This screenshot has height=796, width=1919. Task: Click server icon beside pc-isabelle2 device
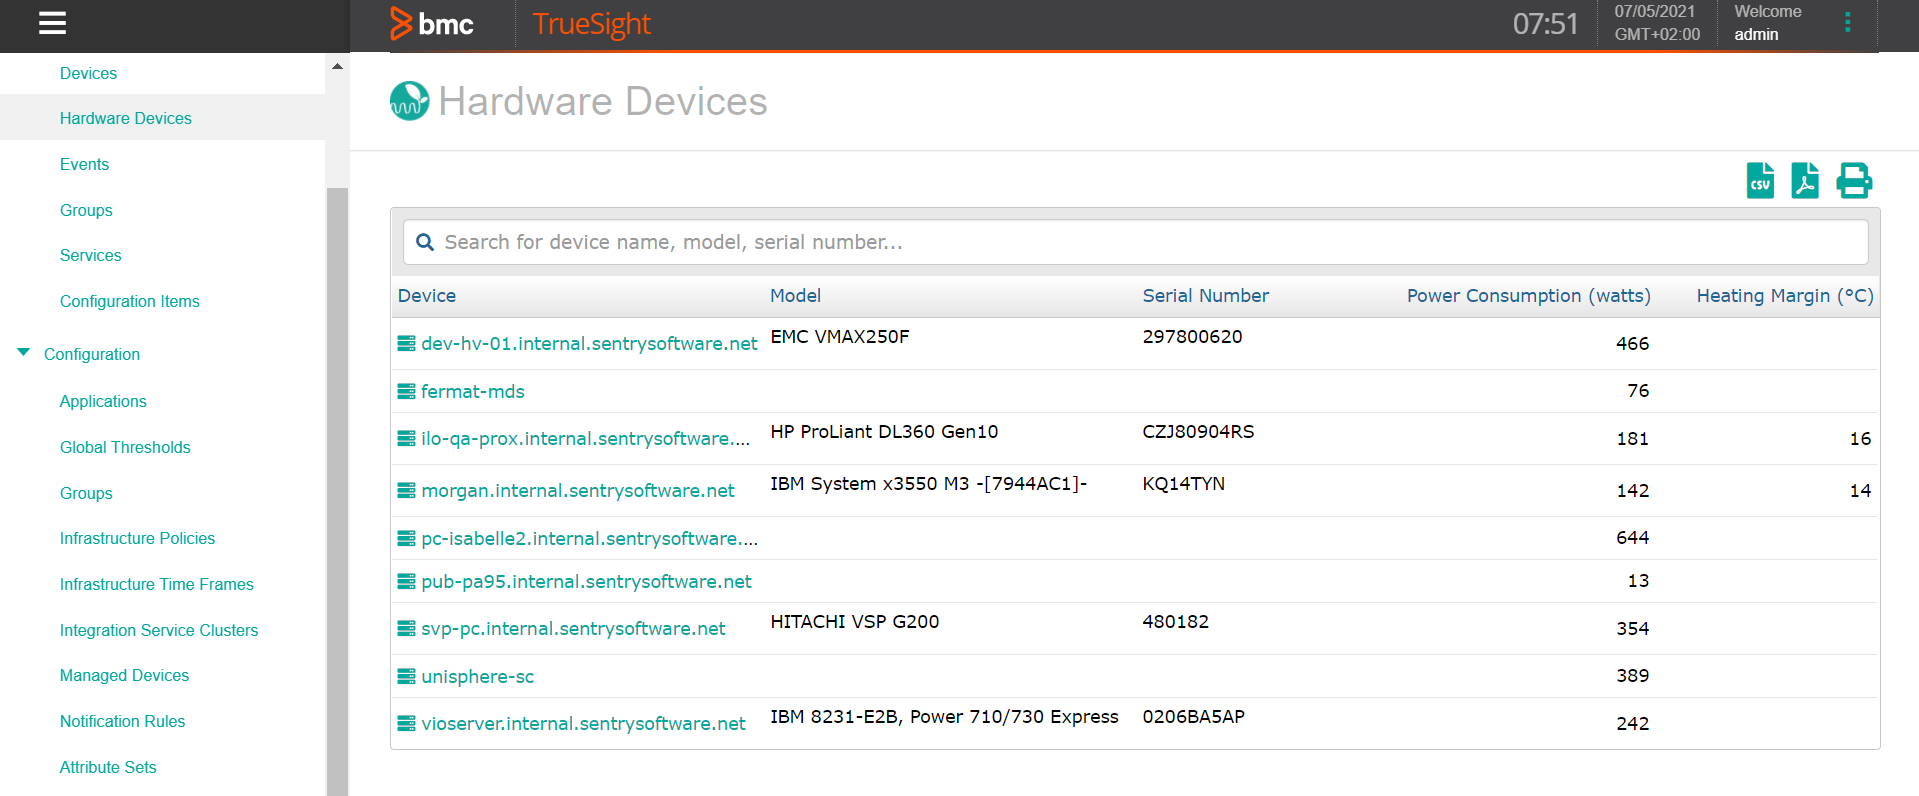406,539
